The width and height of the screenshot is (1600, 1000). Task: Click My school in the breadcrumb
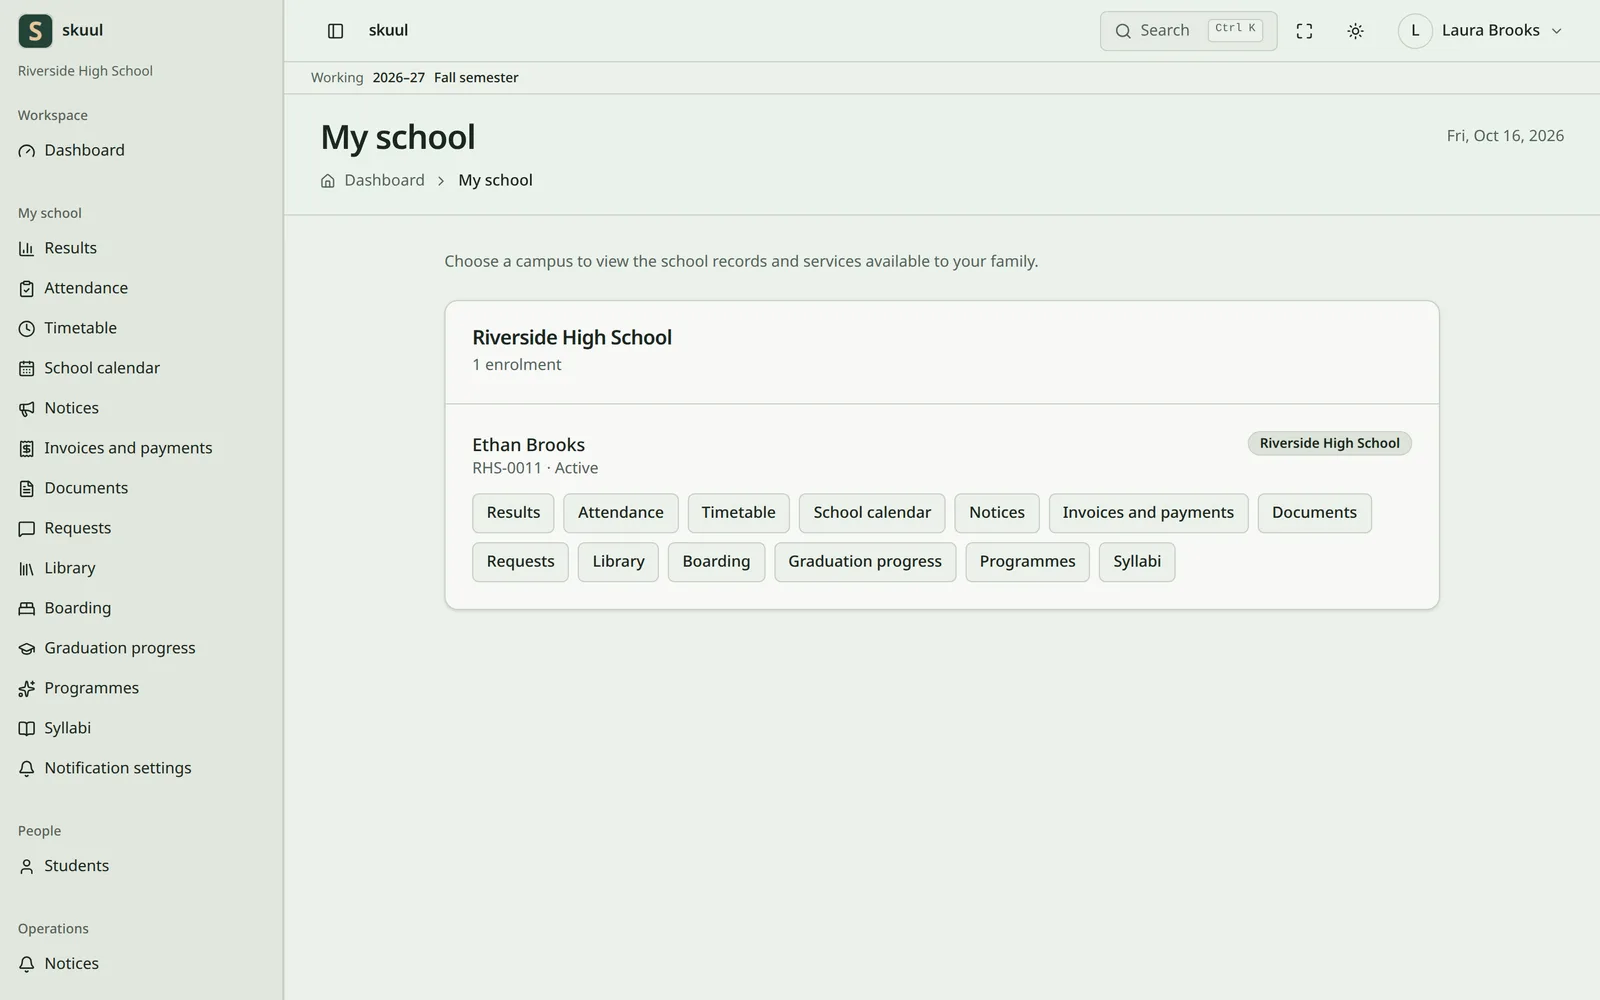point(495,180)
